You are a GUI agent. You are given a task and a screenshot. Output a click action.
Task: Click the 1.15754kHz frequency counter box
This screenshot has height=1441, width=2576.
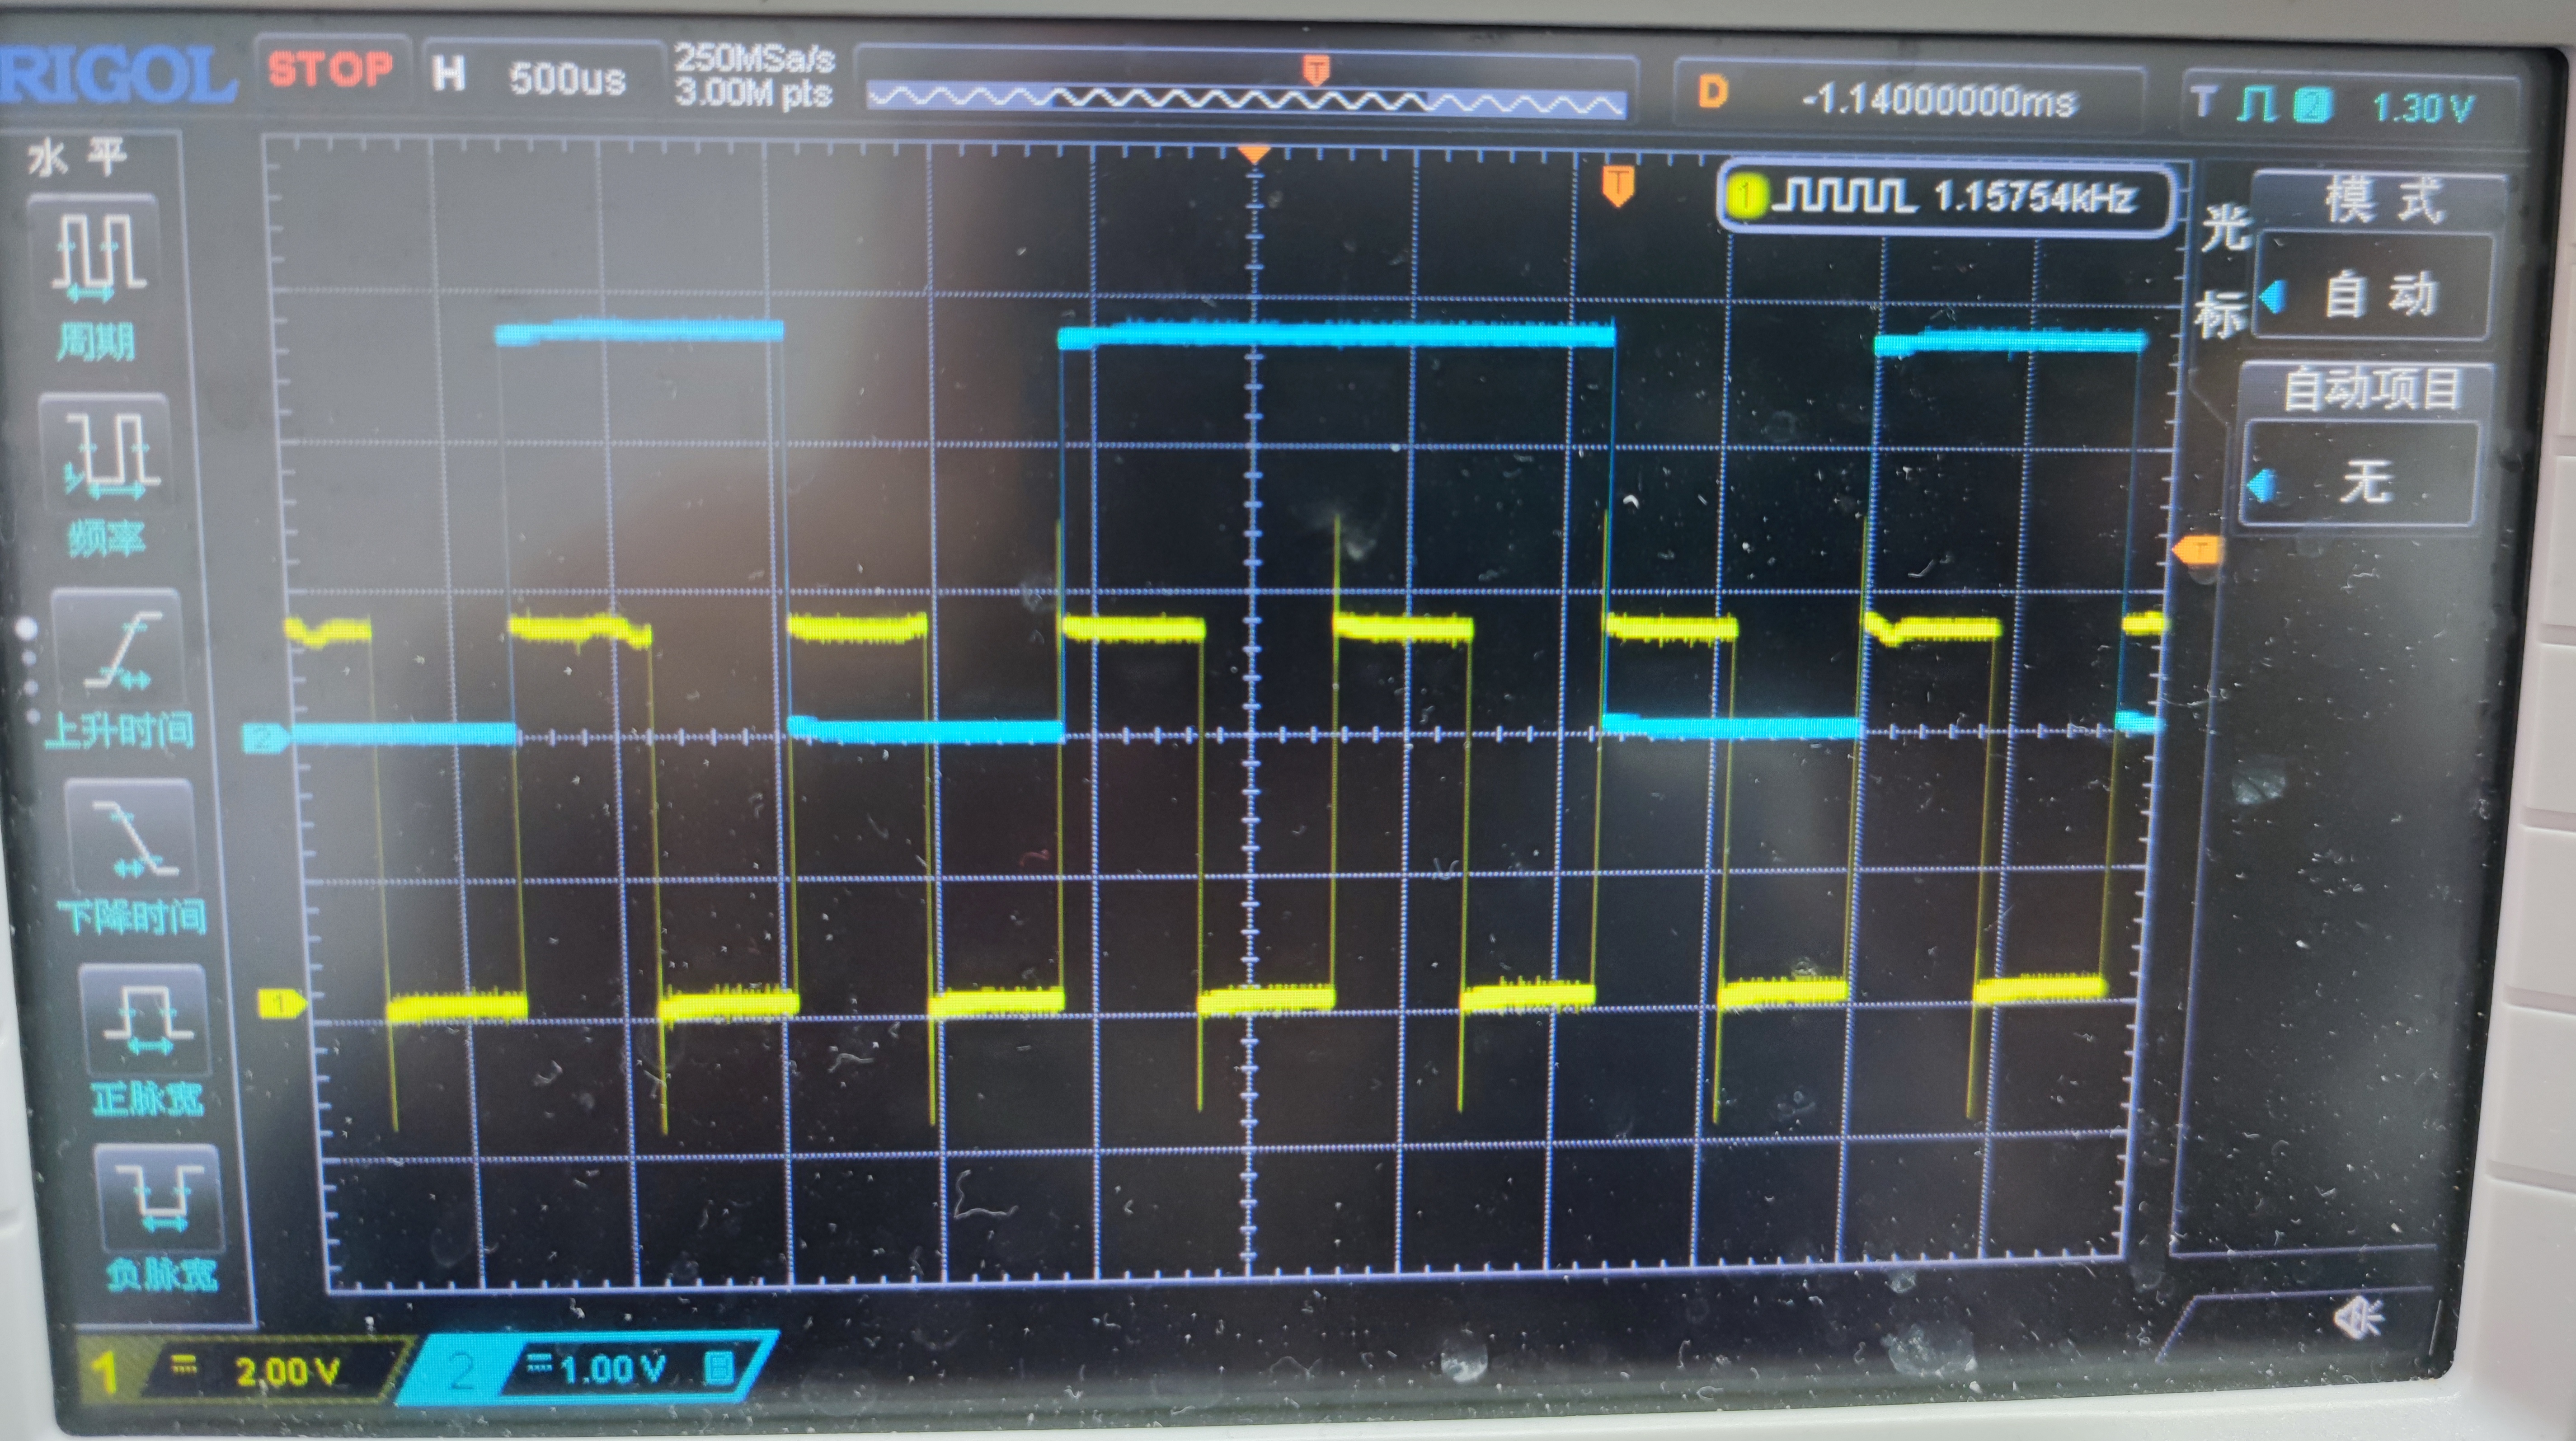[x=1946, y=197]
